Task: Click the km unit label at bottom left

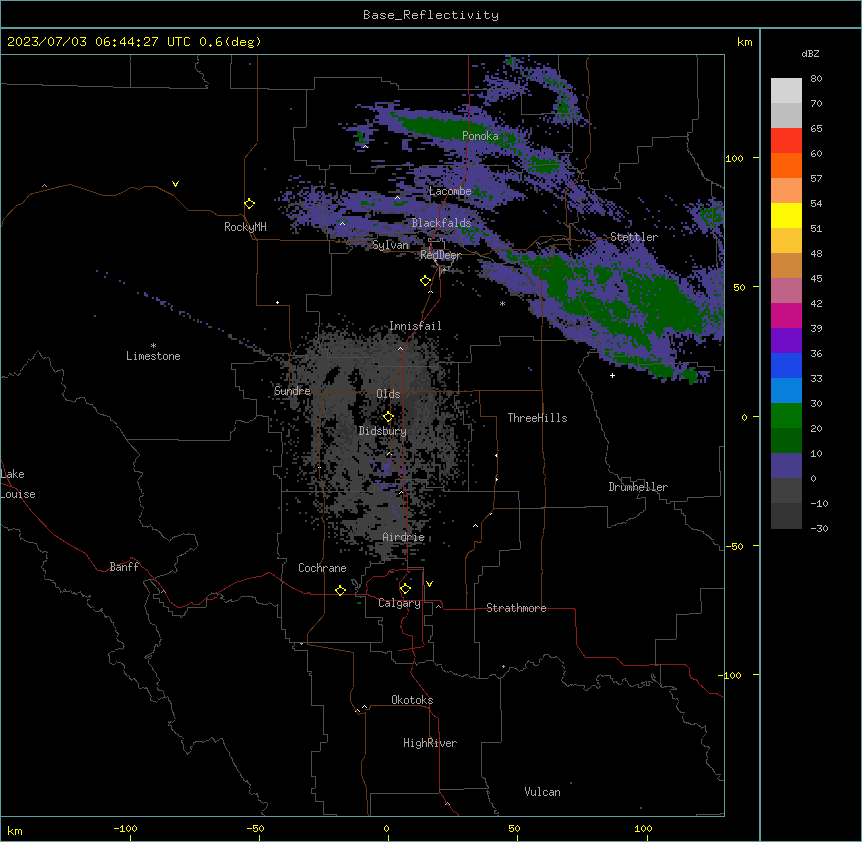Action: 14,831
